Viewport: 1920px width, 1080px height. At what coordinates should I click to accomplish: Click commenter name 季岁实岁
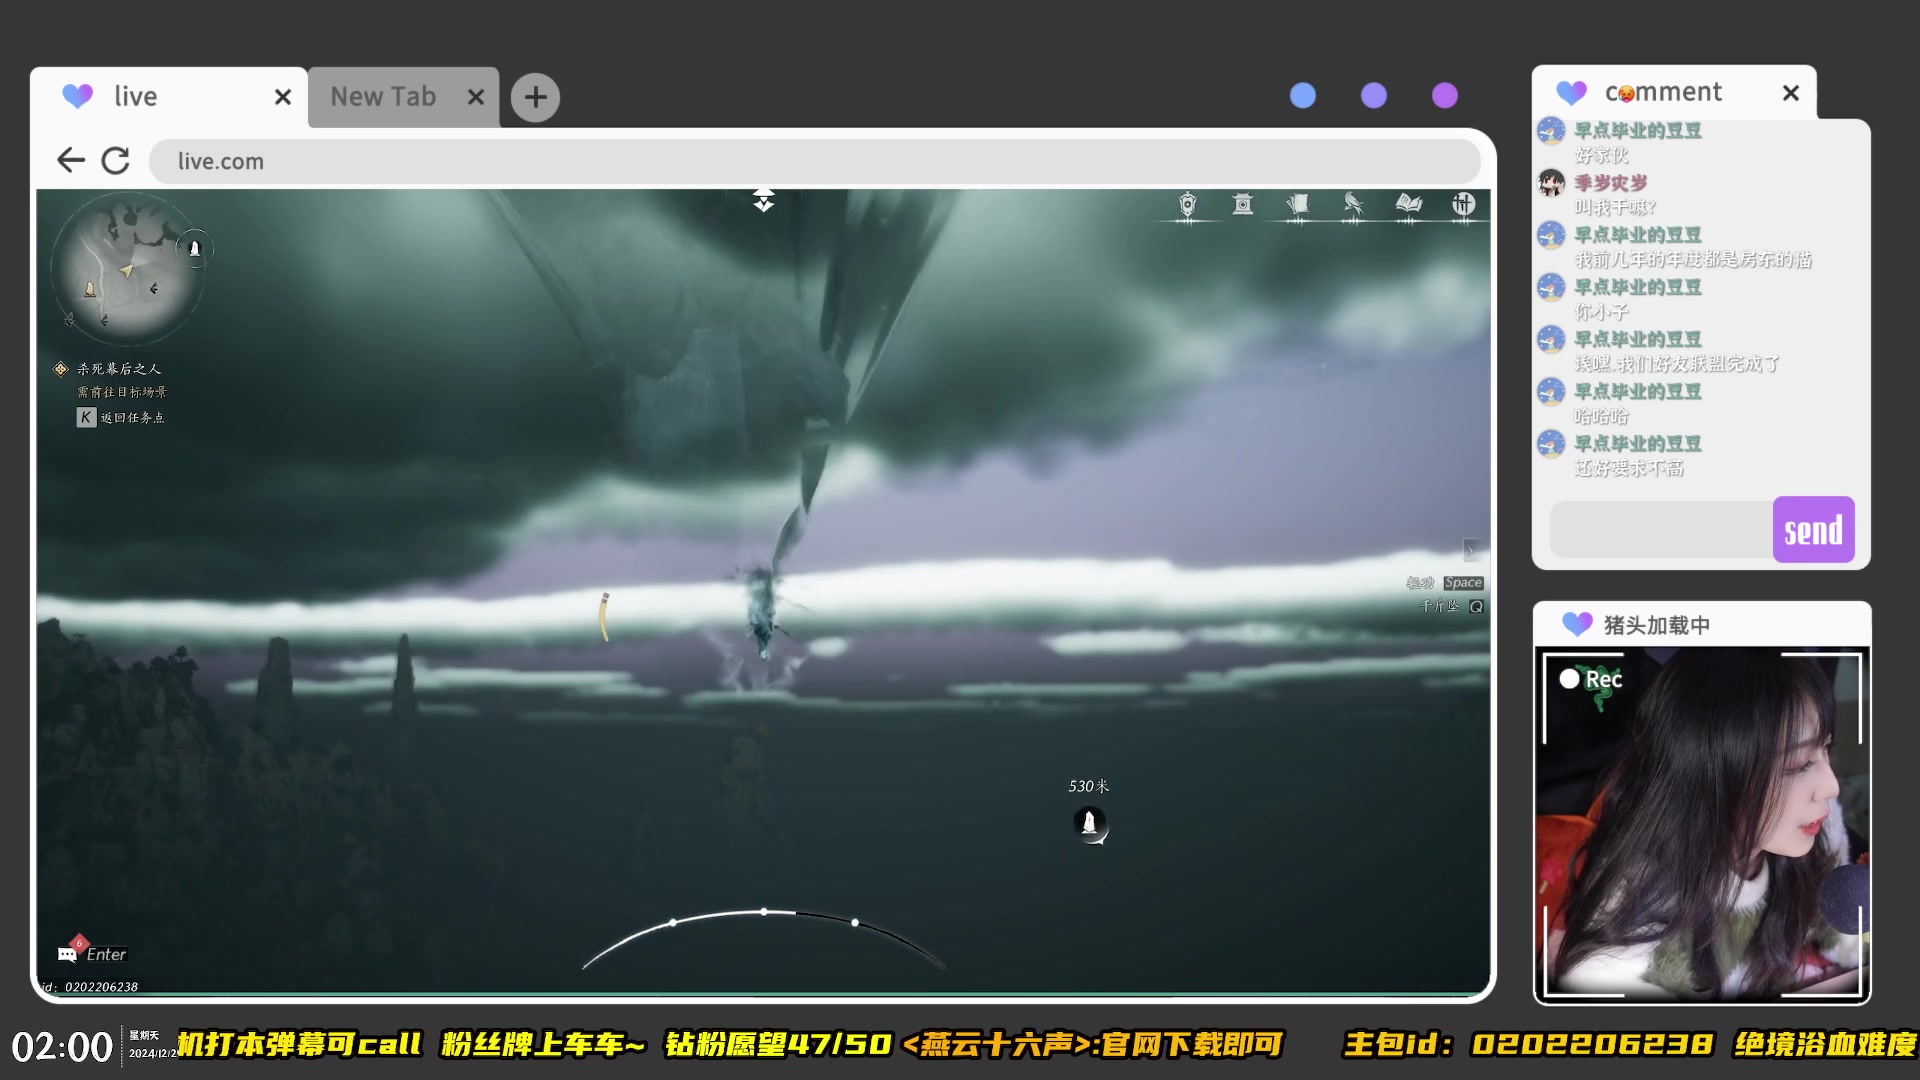[x=1611, y=183]
